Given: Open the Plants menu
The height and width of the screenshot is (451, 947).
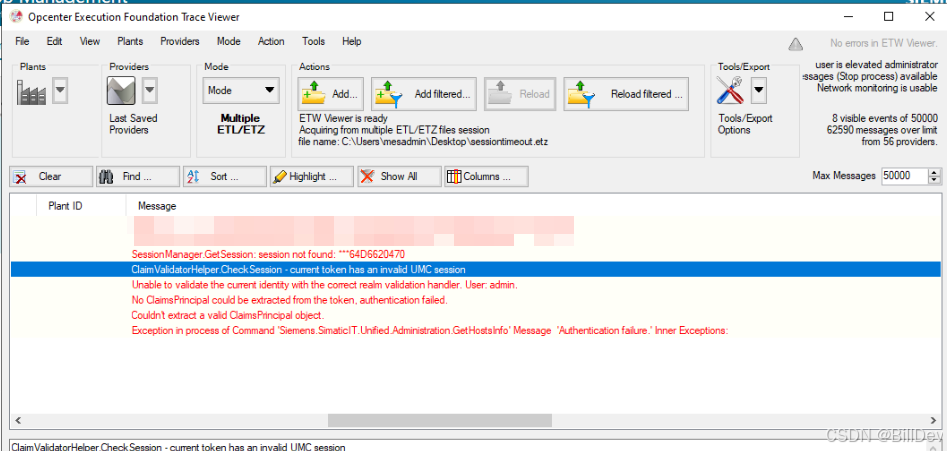Looking at the screenshot, I should click(x=130, y=41).
